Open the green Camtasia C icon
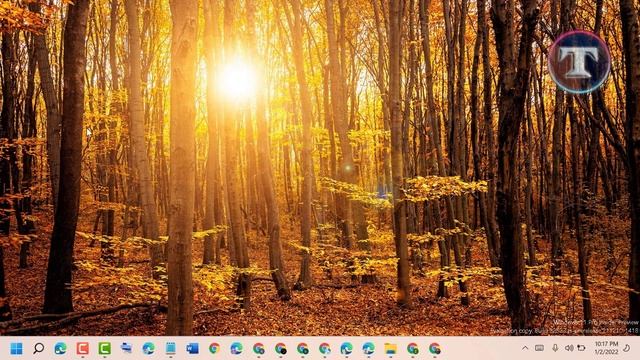640x360 pixels. coord(104,349)
